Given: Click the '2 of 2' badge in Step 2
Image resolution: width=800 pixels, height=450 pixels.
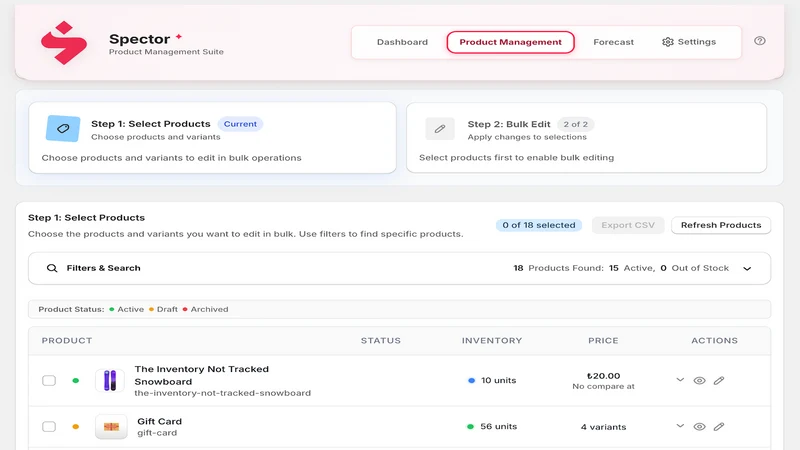Looking at the screenshot, I should coord(576,124).
